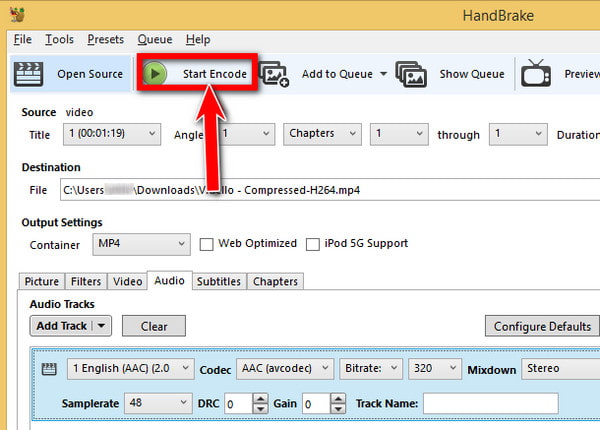
Task: Switch to the Picture tab
Action: pos(42,282)
